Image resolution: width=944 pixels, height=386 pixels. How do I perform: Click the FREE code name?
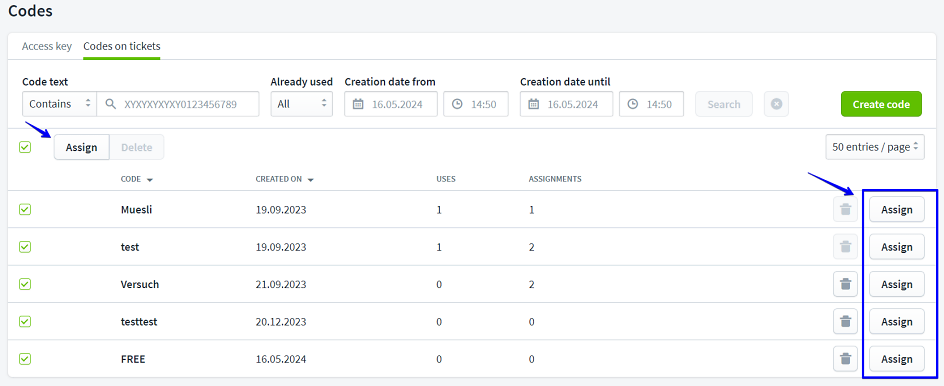[x=133, y=359]
